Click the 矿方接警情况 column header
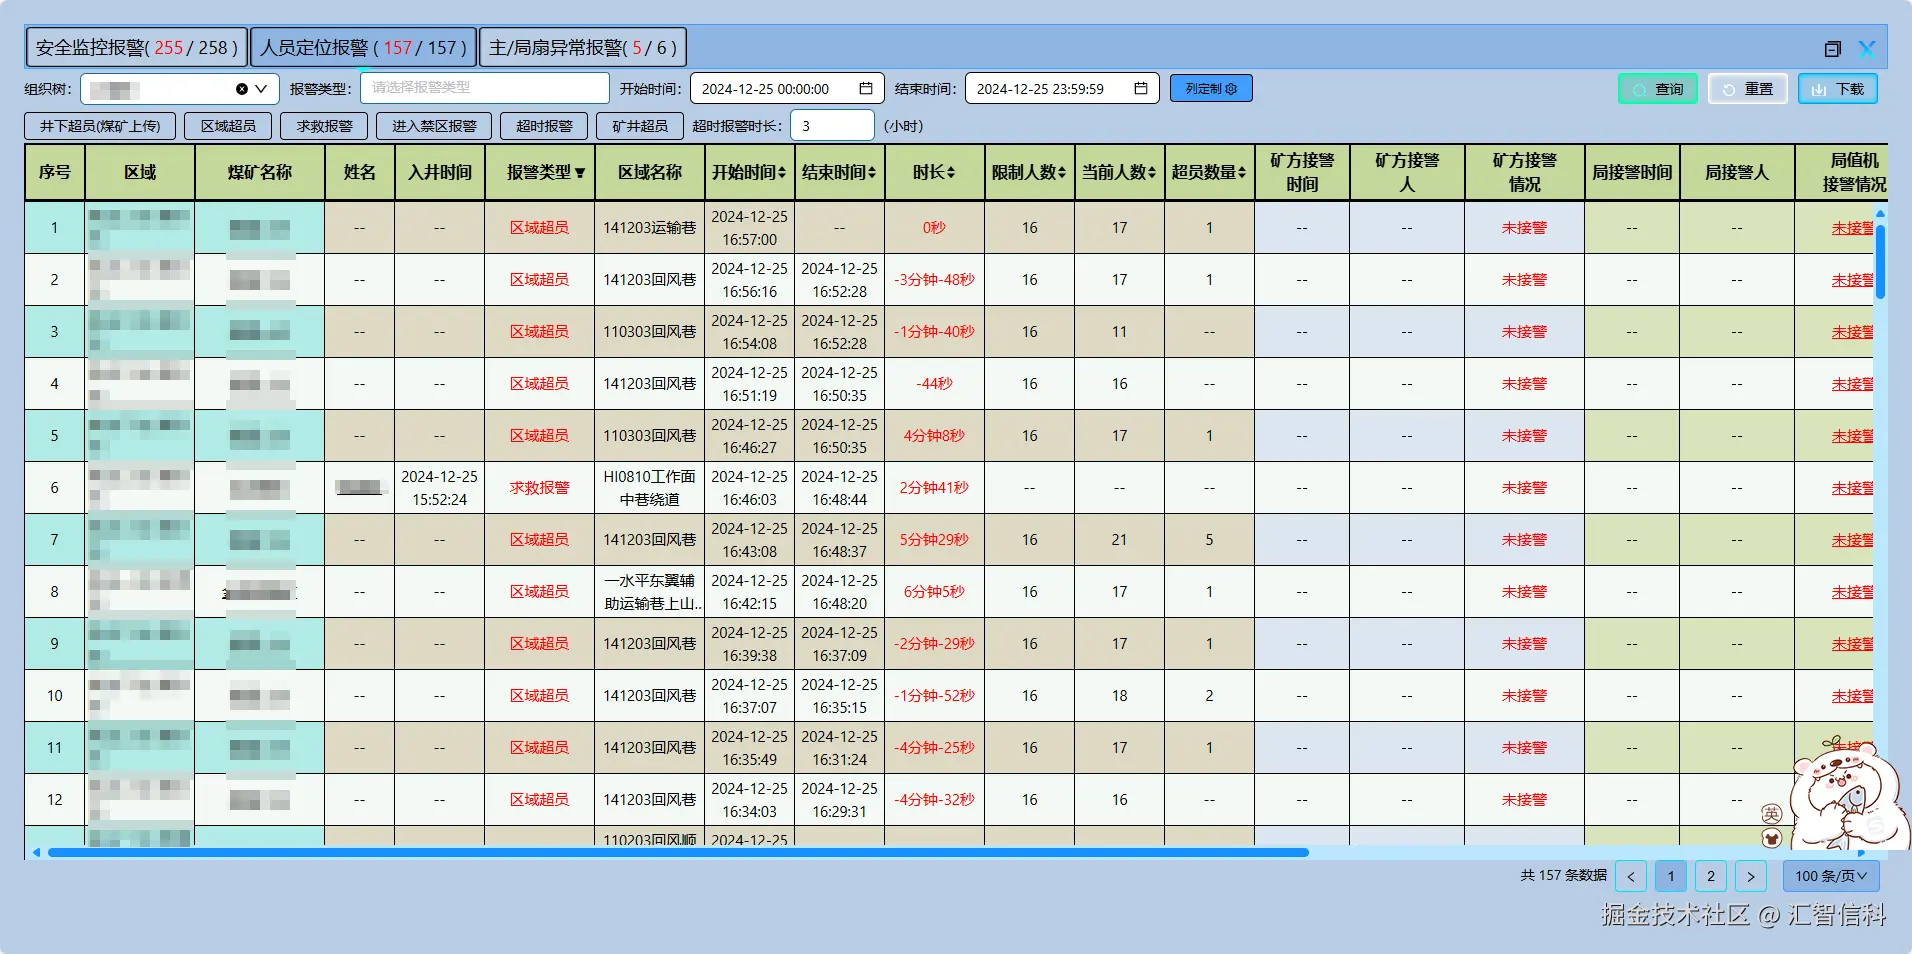1912x954 pixels. (1524, 173)
